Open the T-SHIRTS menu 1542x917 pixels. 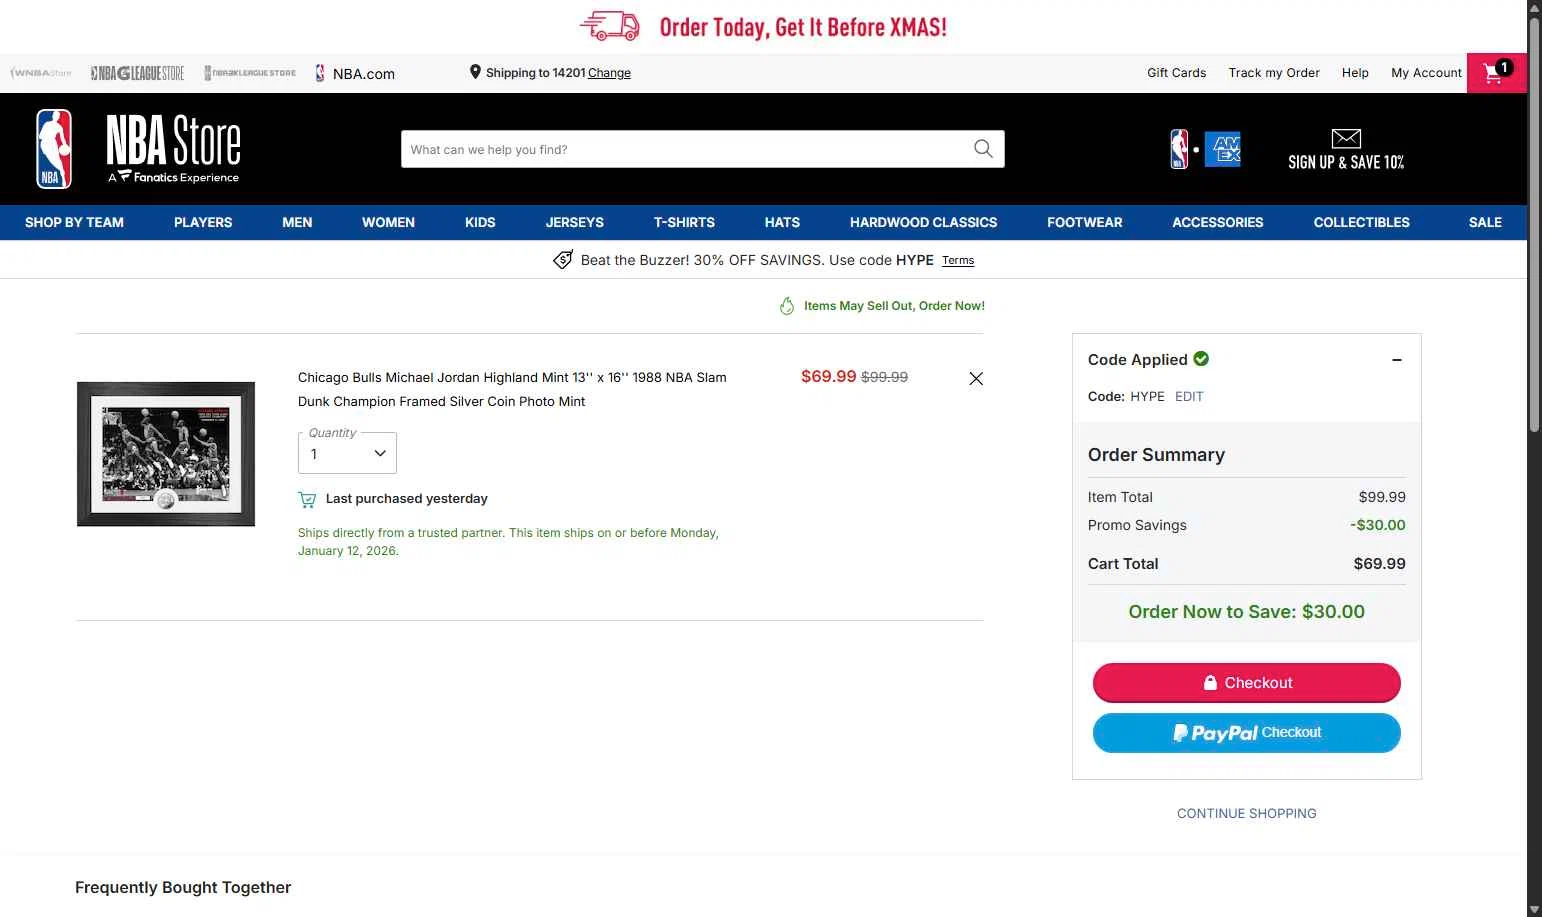(684, 222)
